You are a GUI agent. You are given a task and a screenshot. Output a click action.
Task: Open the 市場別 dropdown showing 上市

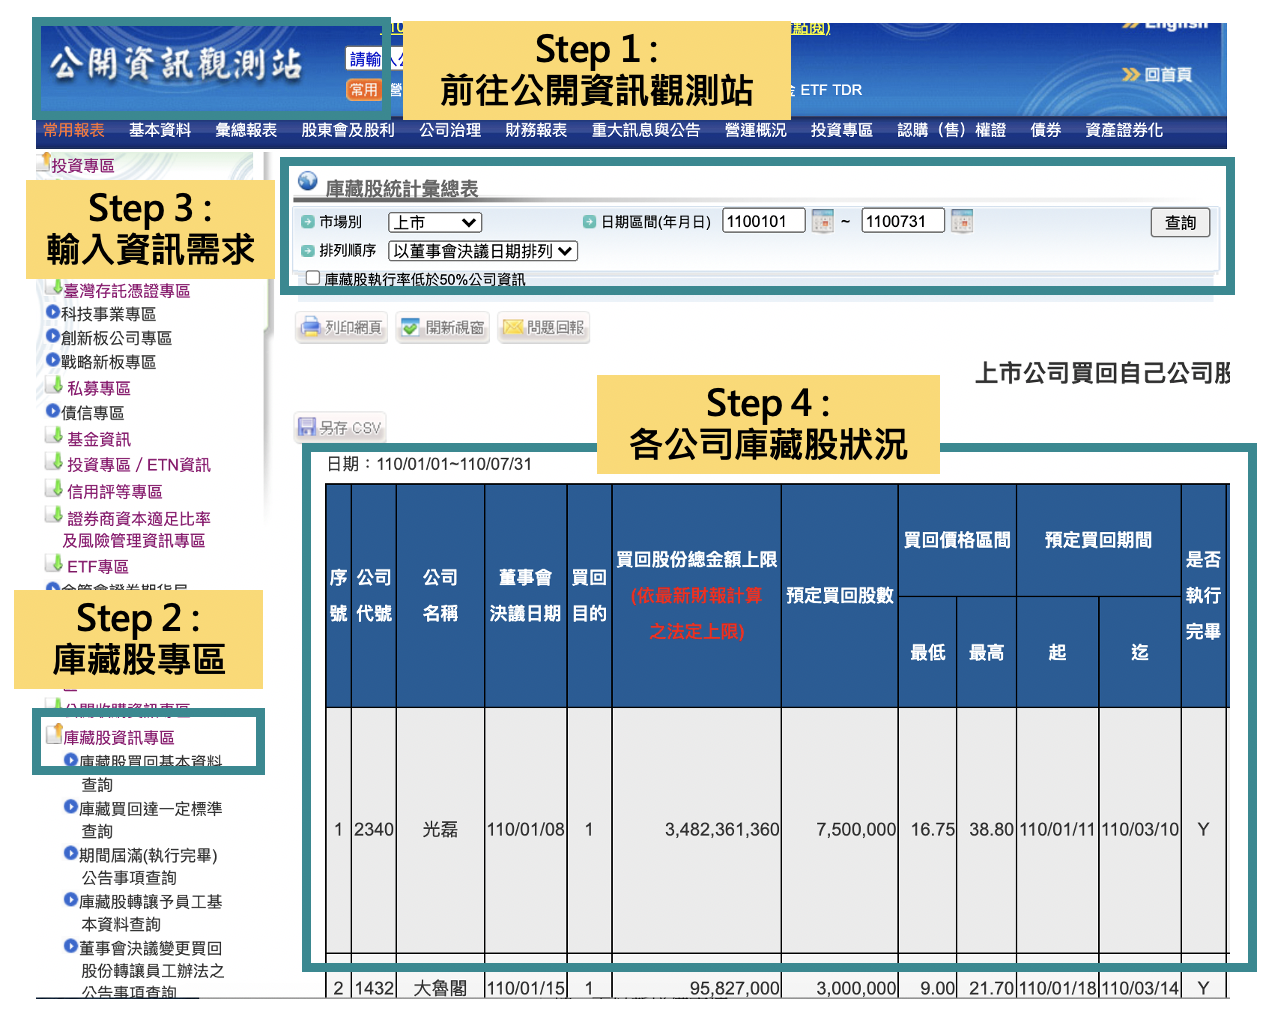pos(435,222)
